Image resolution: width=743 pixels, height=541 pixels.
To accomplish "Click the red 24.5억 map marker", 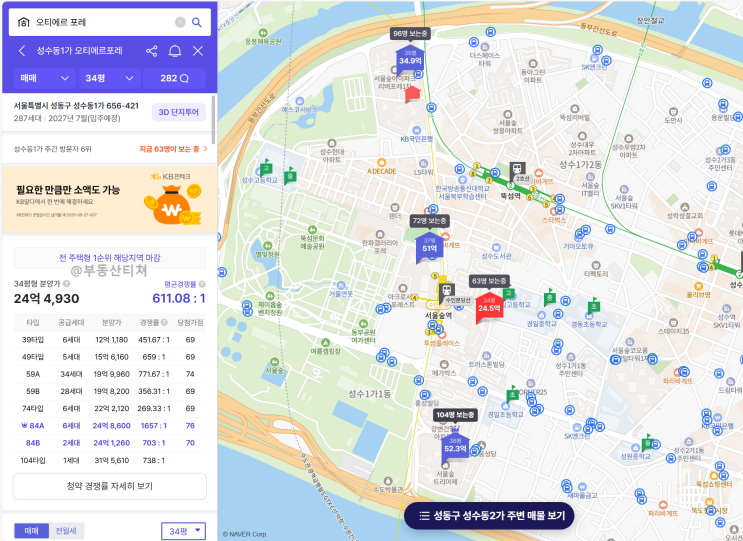I will click(x=489, y=307).
